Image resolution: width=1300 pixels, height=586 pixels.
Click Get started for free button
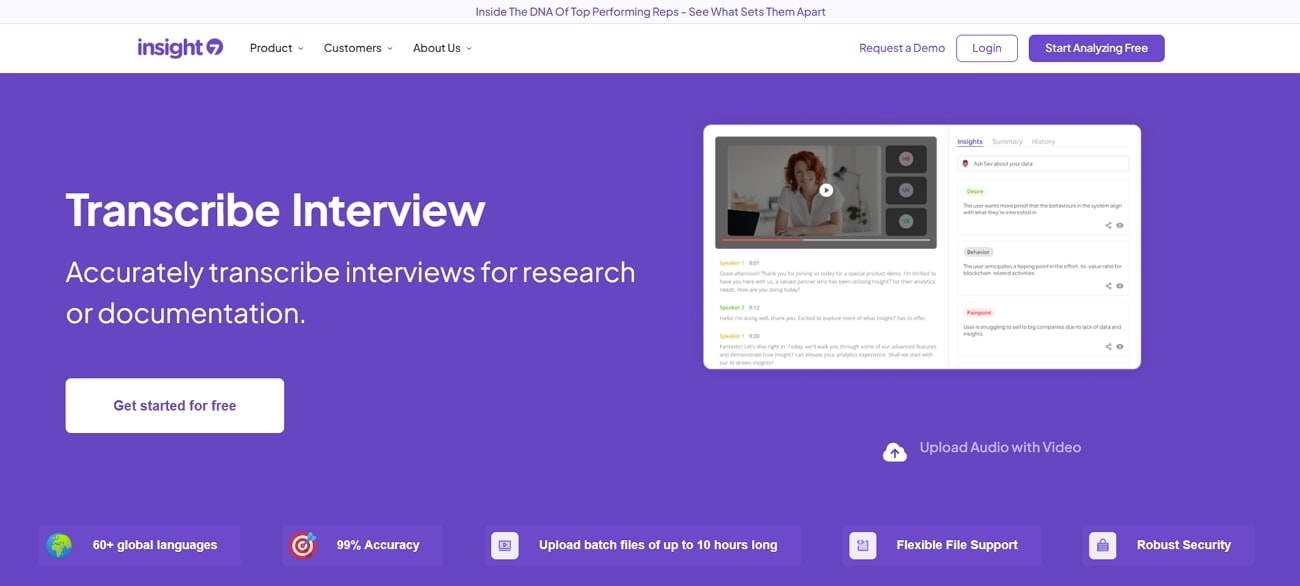coord(175,406)
